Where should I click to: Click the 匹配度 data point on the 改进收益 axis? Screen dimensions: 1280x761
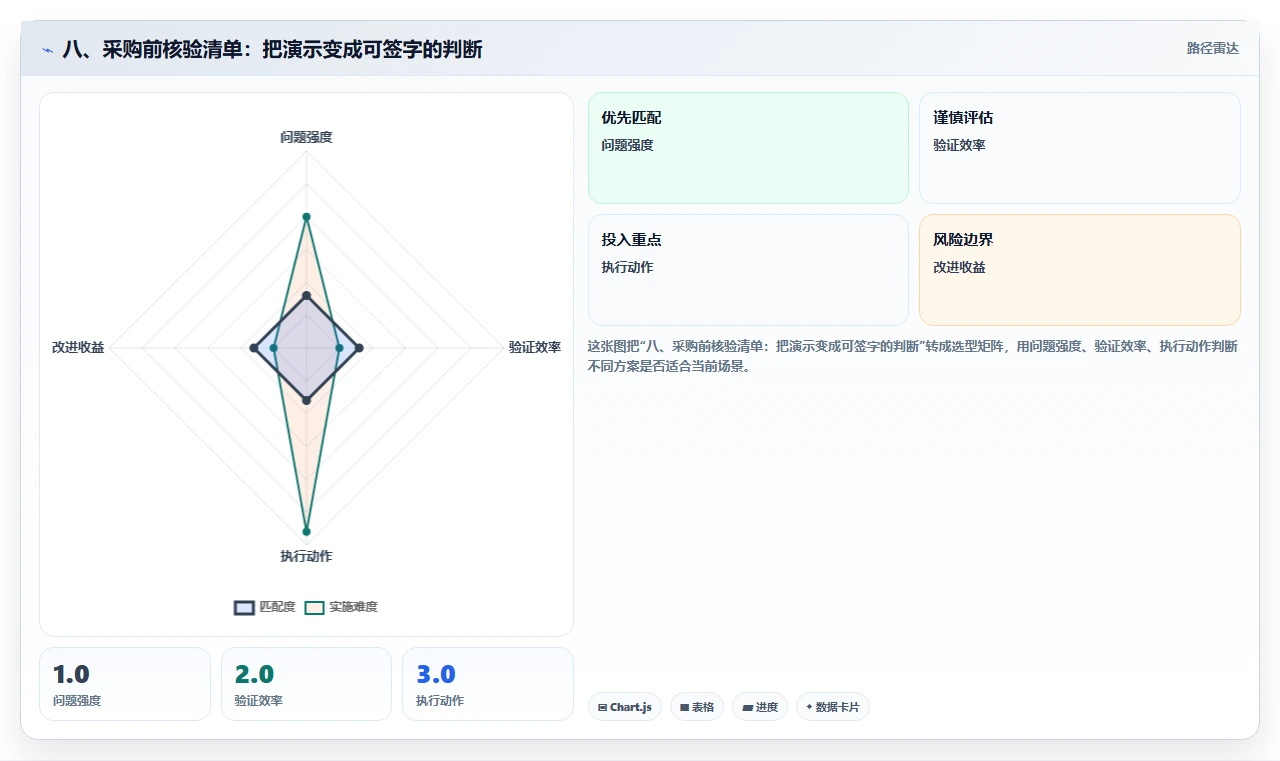(x=253, y=348)
